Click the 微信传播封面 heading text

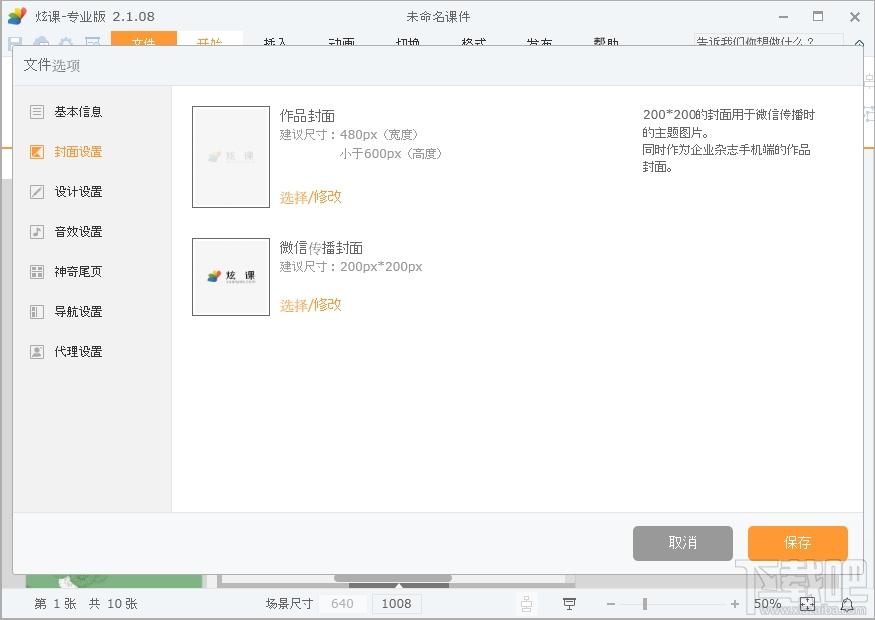click(x=321, y=247)
